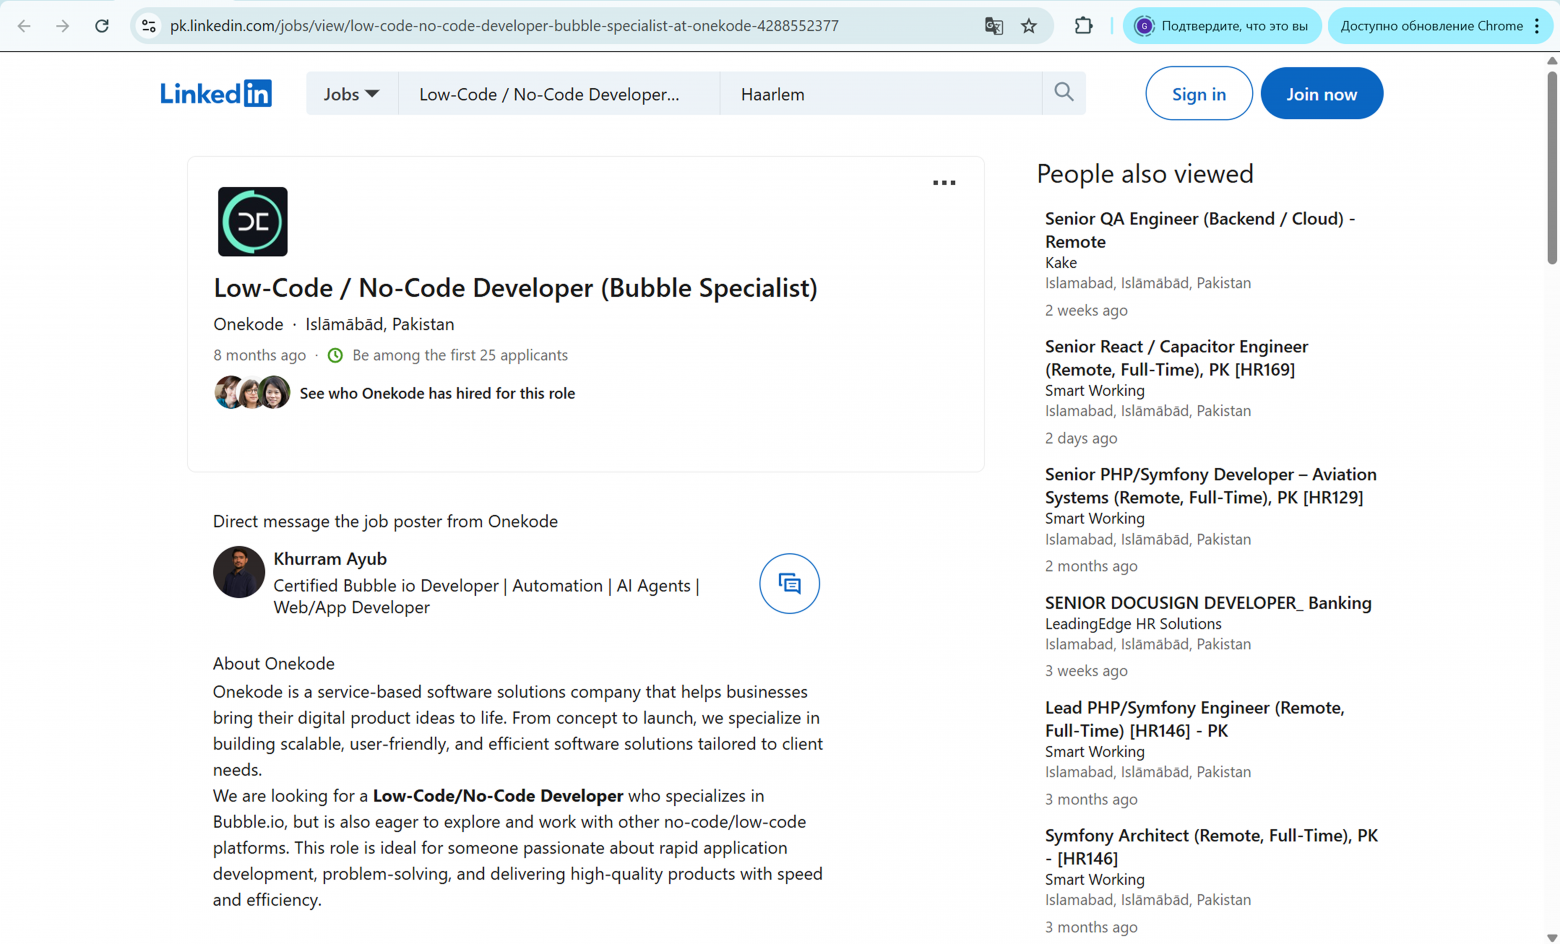The image size is (1560, 944).
Task: Open site information icon in address bar
Action: pyautogui.click(x=148, y=26)
